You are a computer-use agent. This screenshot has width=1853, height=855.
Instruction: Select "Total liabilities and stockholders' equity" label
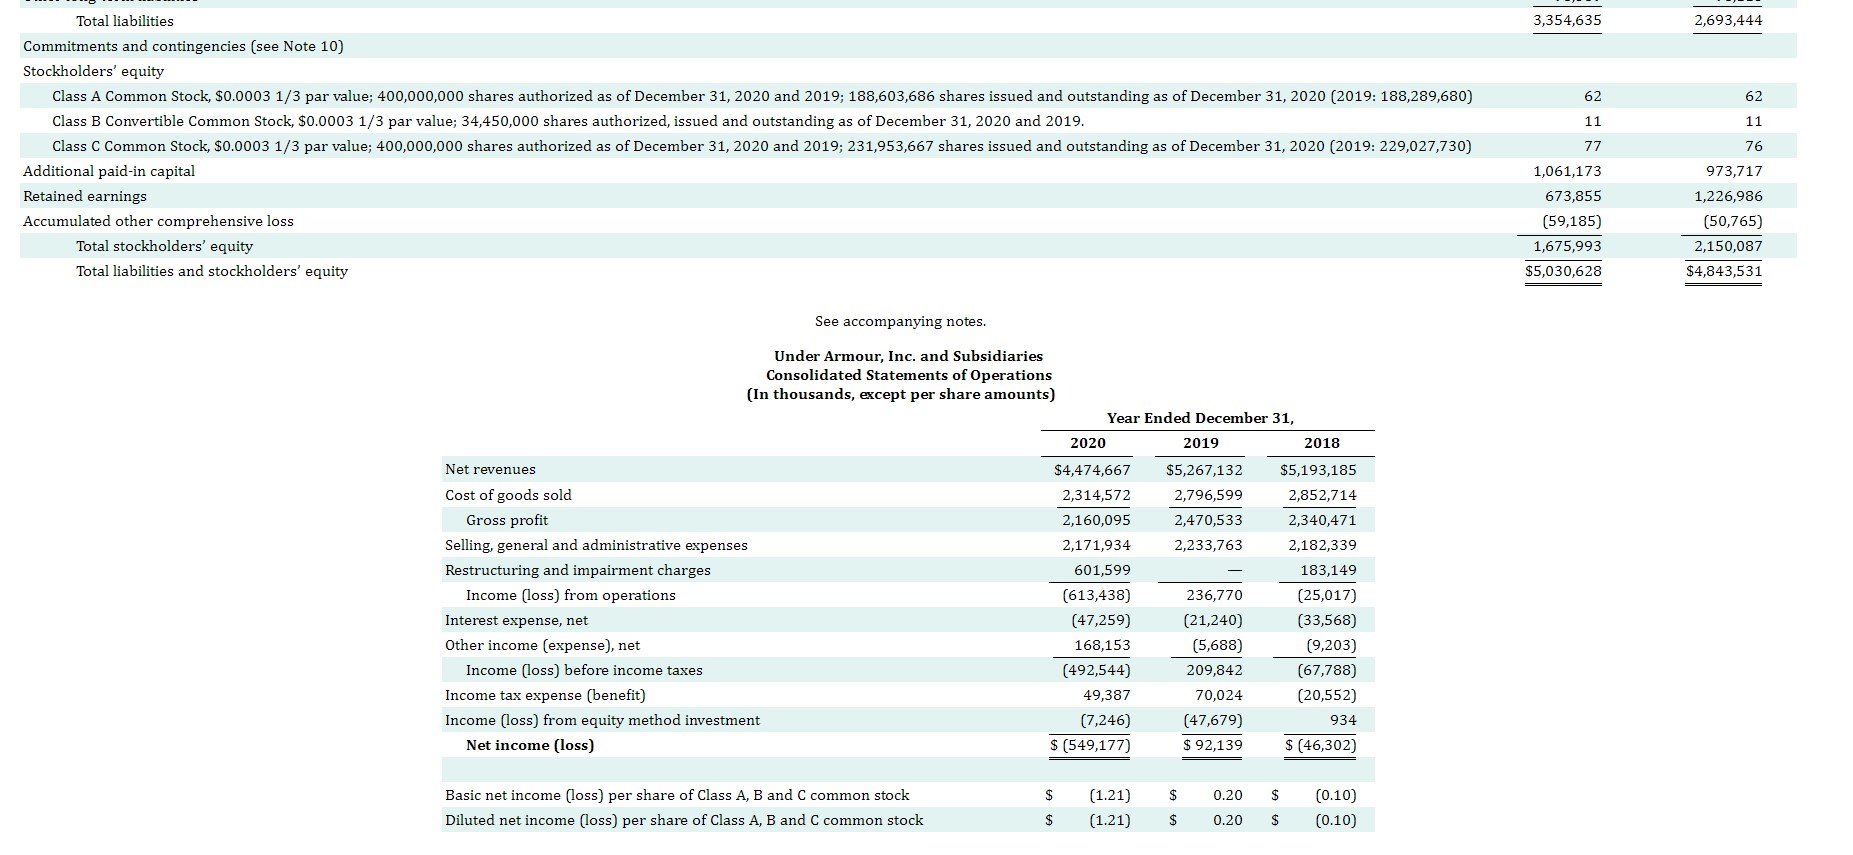click(x=212, y=271)
